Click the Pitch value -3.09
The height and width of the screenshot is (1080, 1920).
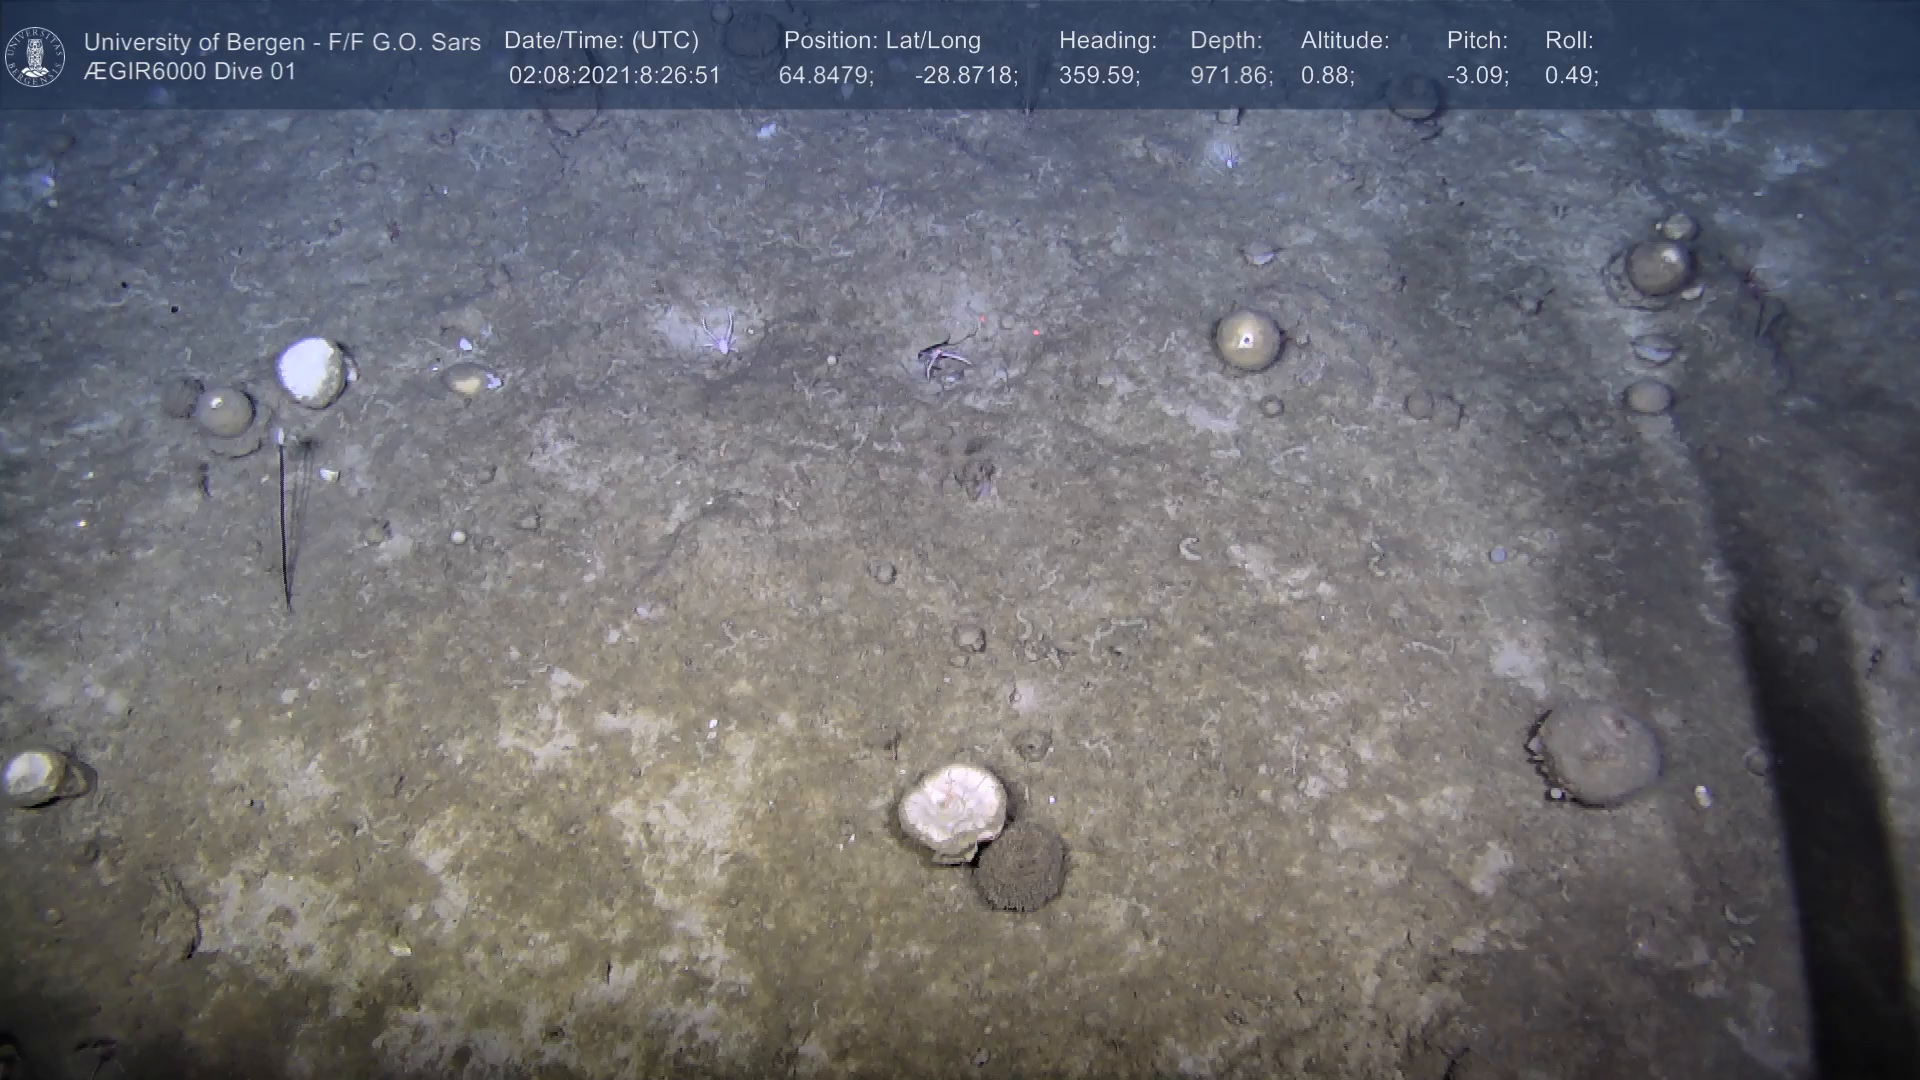(1477, 76)
